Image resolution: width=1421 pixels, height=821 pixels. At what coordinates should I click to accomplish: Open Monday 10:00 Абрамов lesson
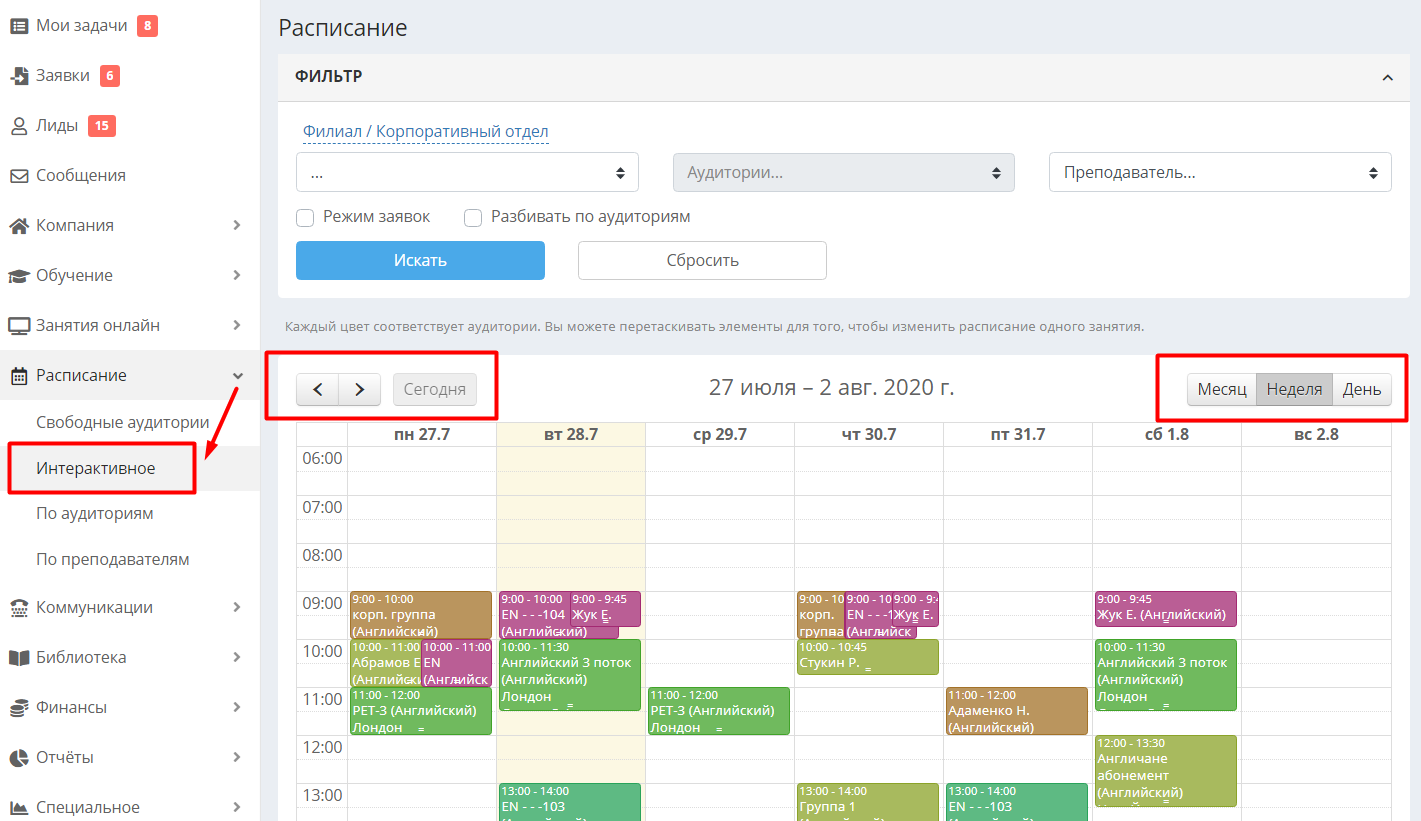386,663
